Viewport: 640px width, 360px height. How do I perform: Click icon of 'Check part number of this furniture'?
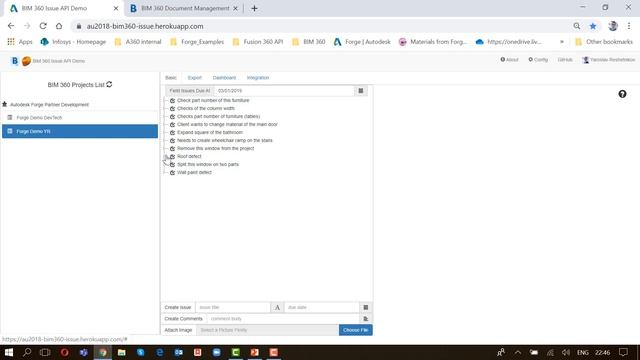point(172,100)
